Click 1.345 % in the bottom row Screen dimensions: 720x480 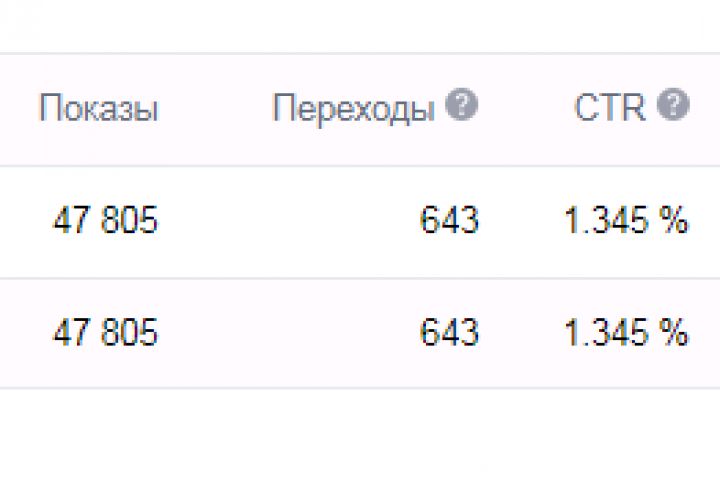[626, 333]
